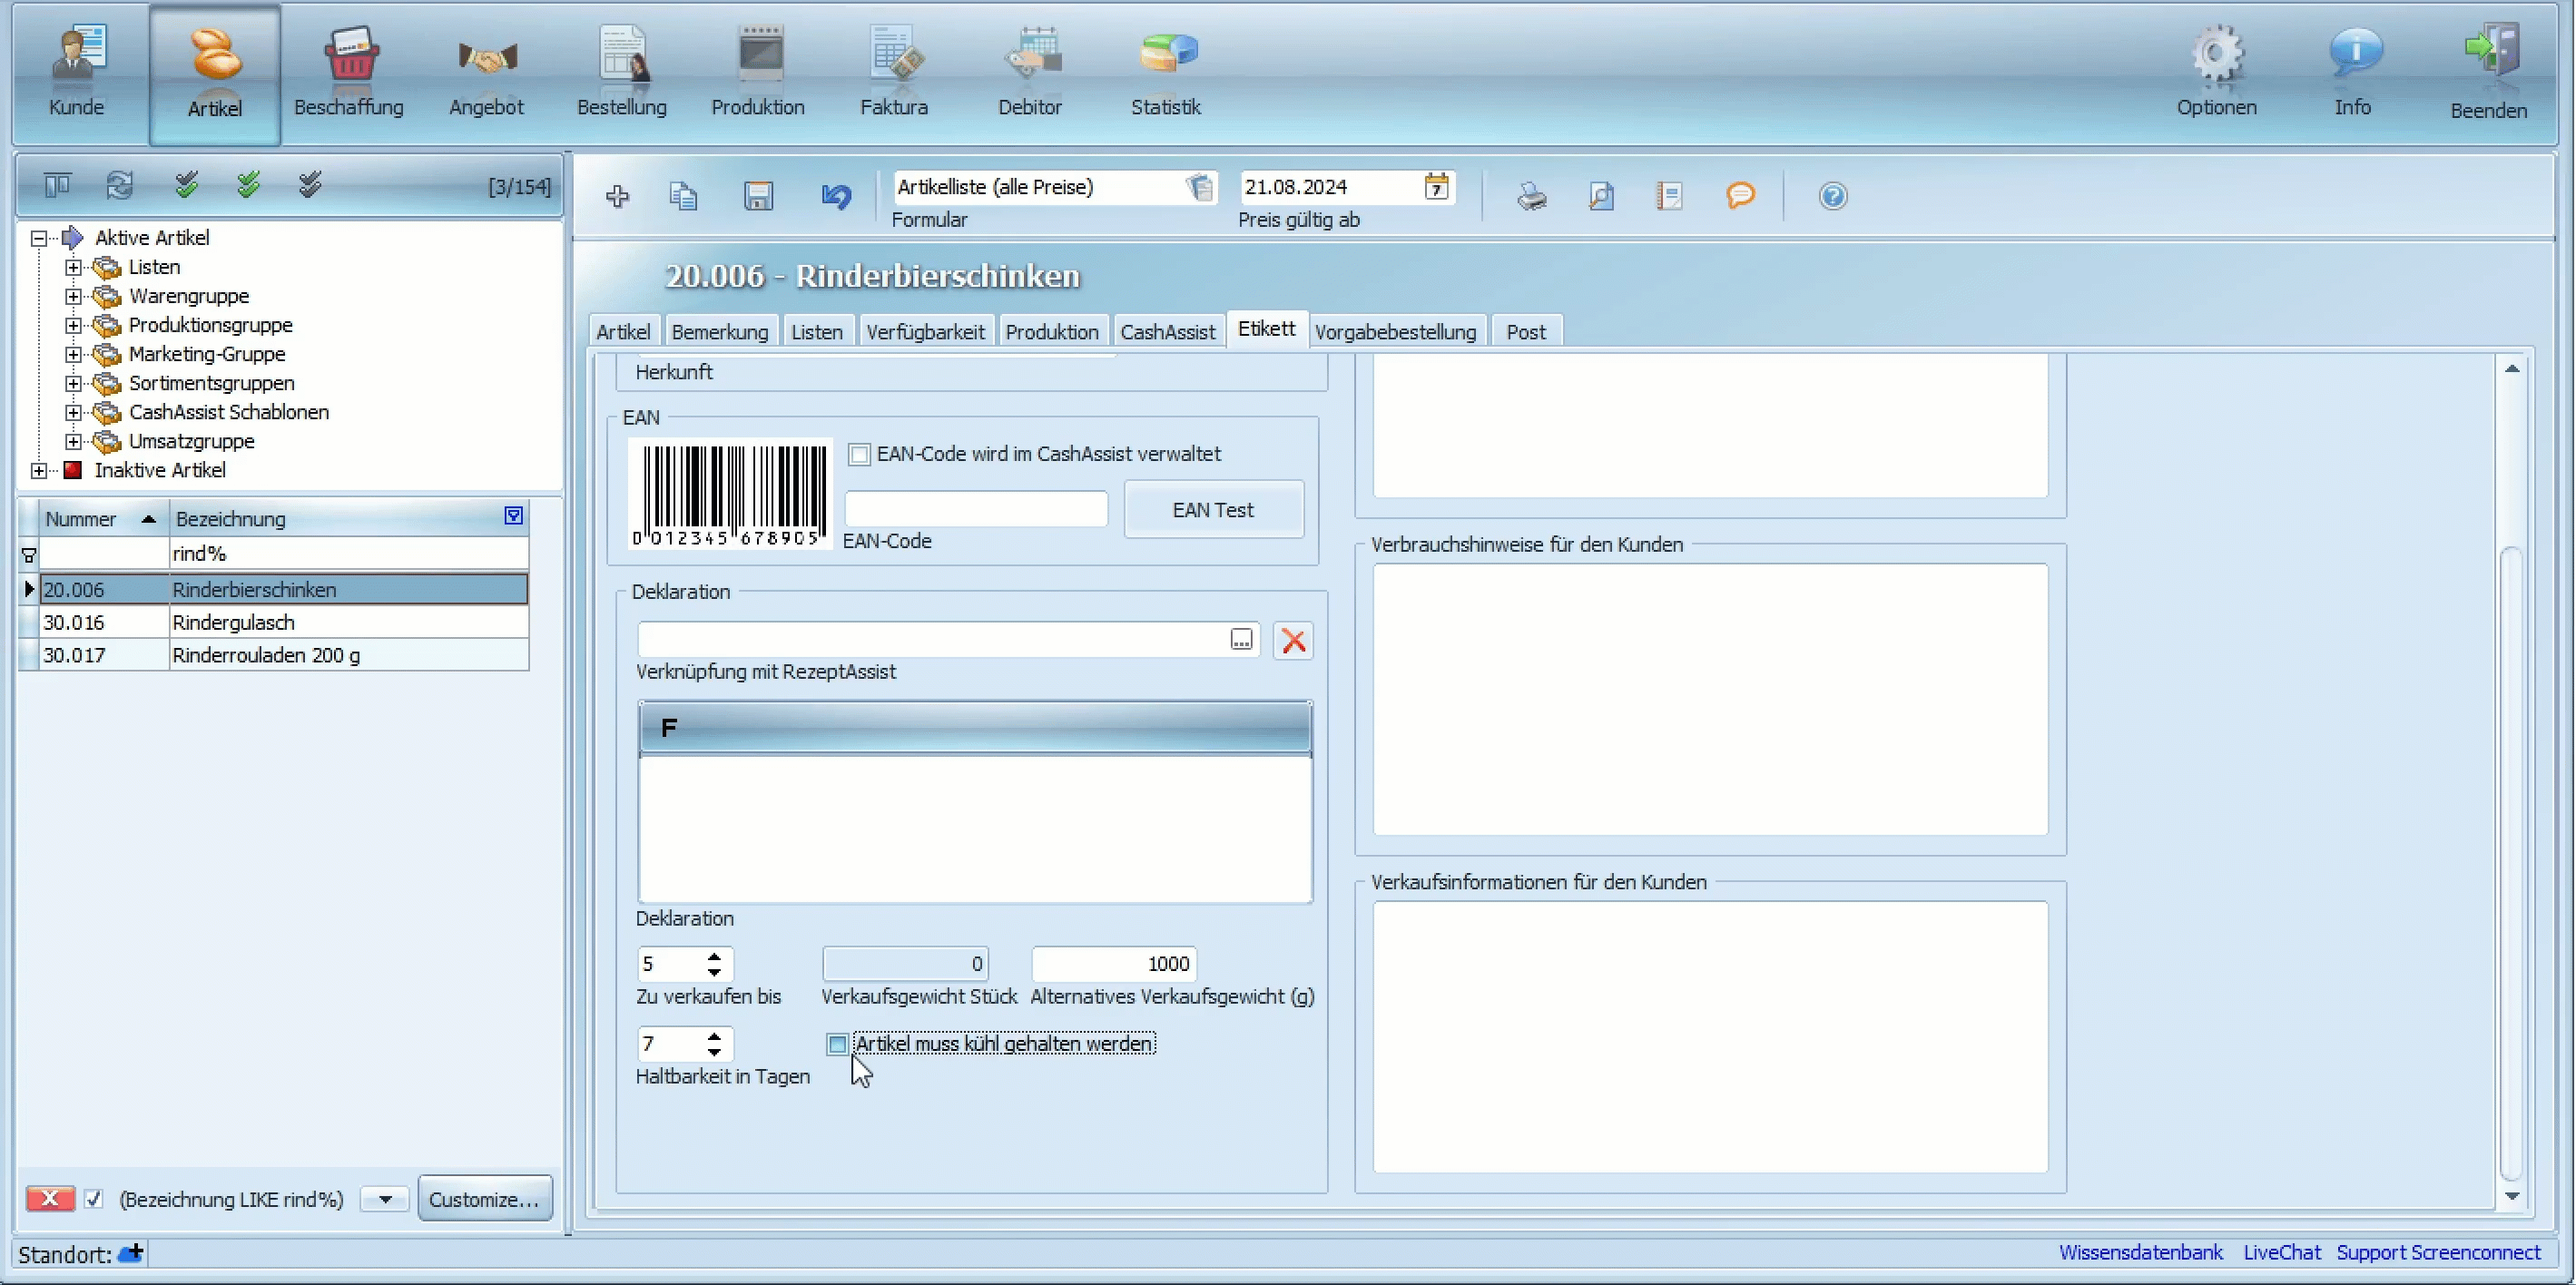
Task: Increase Haltbarkeit in Tagen stepper value
Action: 714,1035
